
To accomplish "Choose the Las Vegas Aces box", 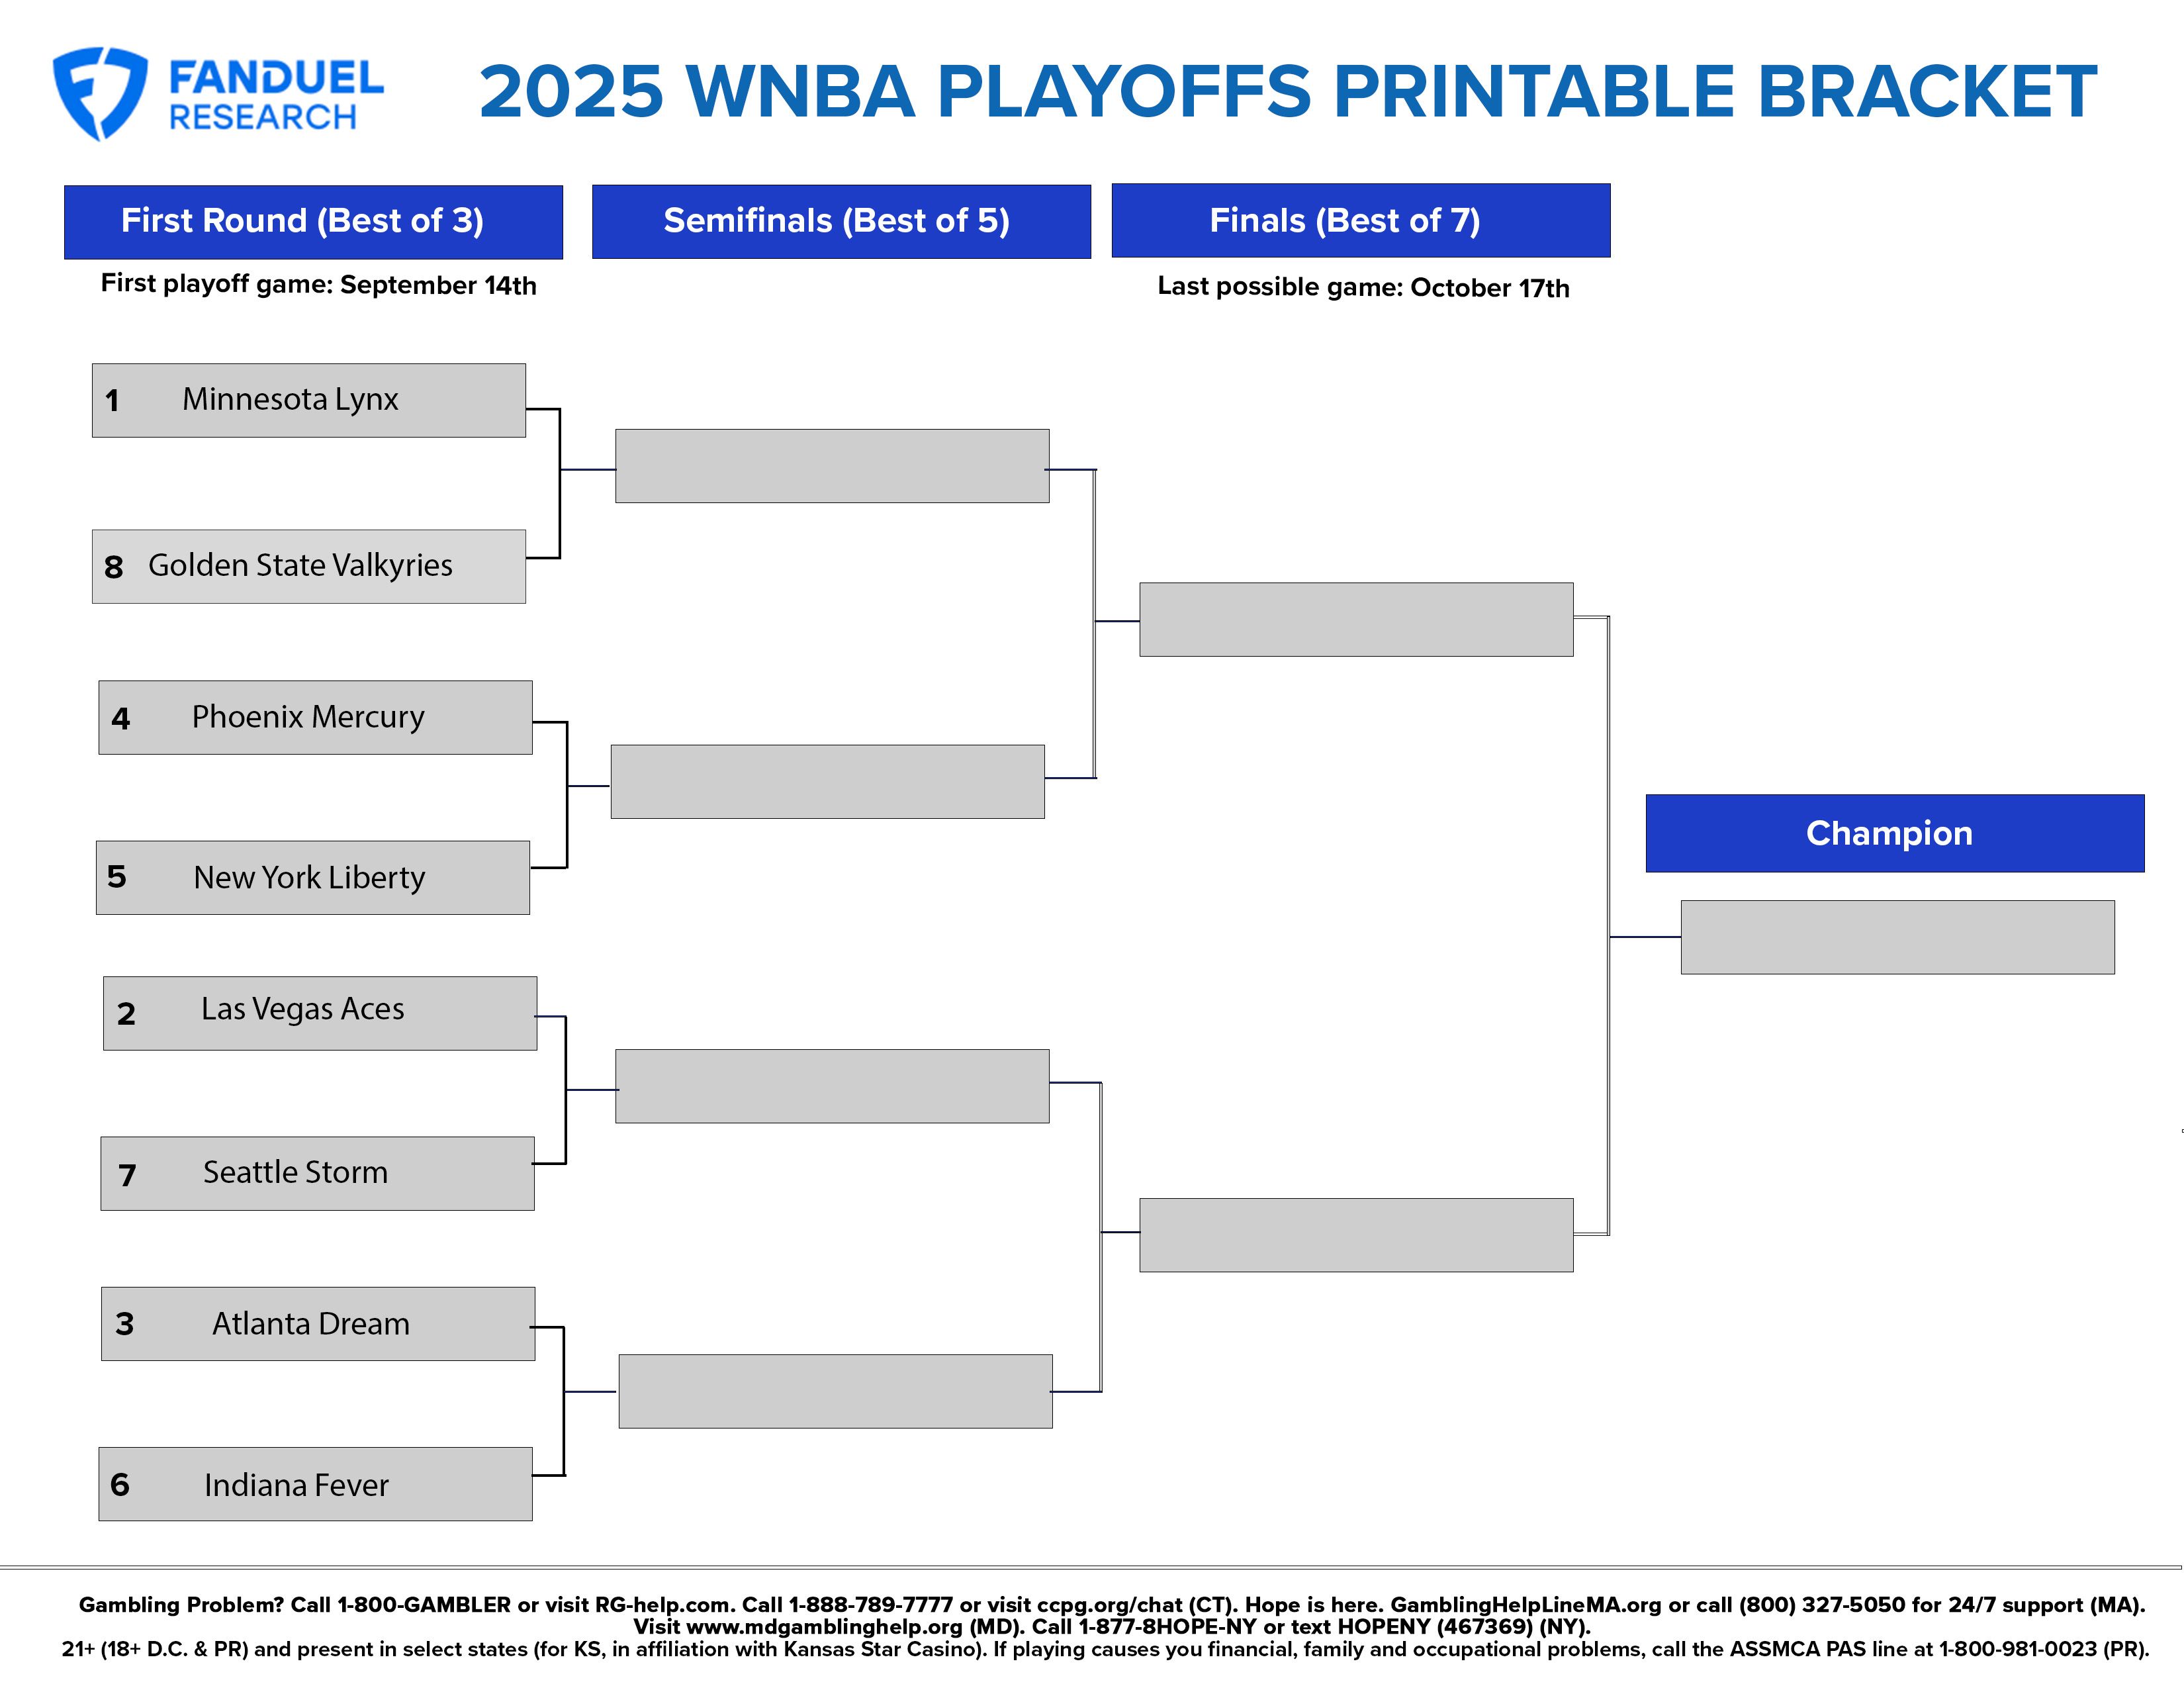I will pyautogui.click(x=320, y=1013).
